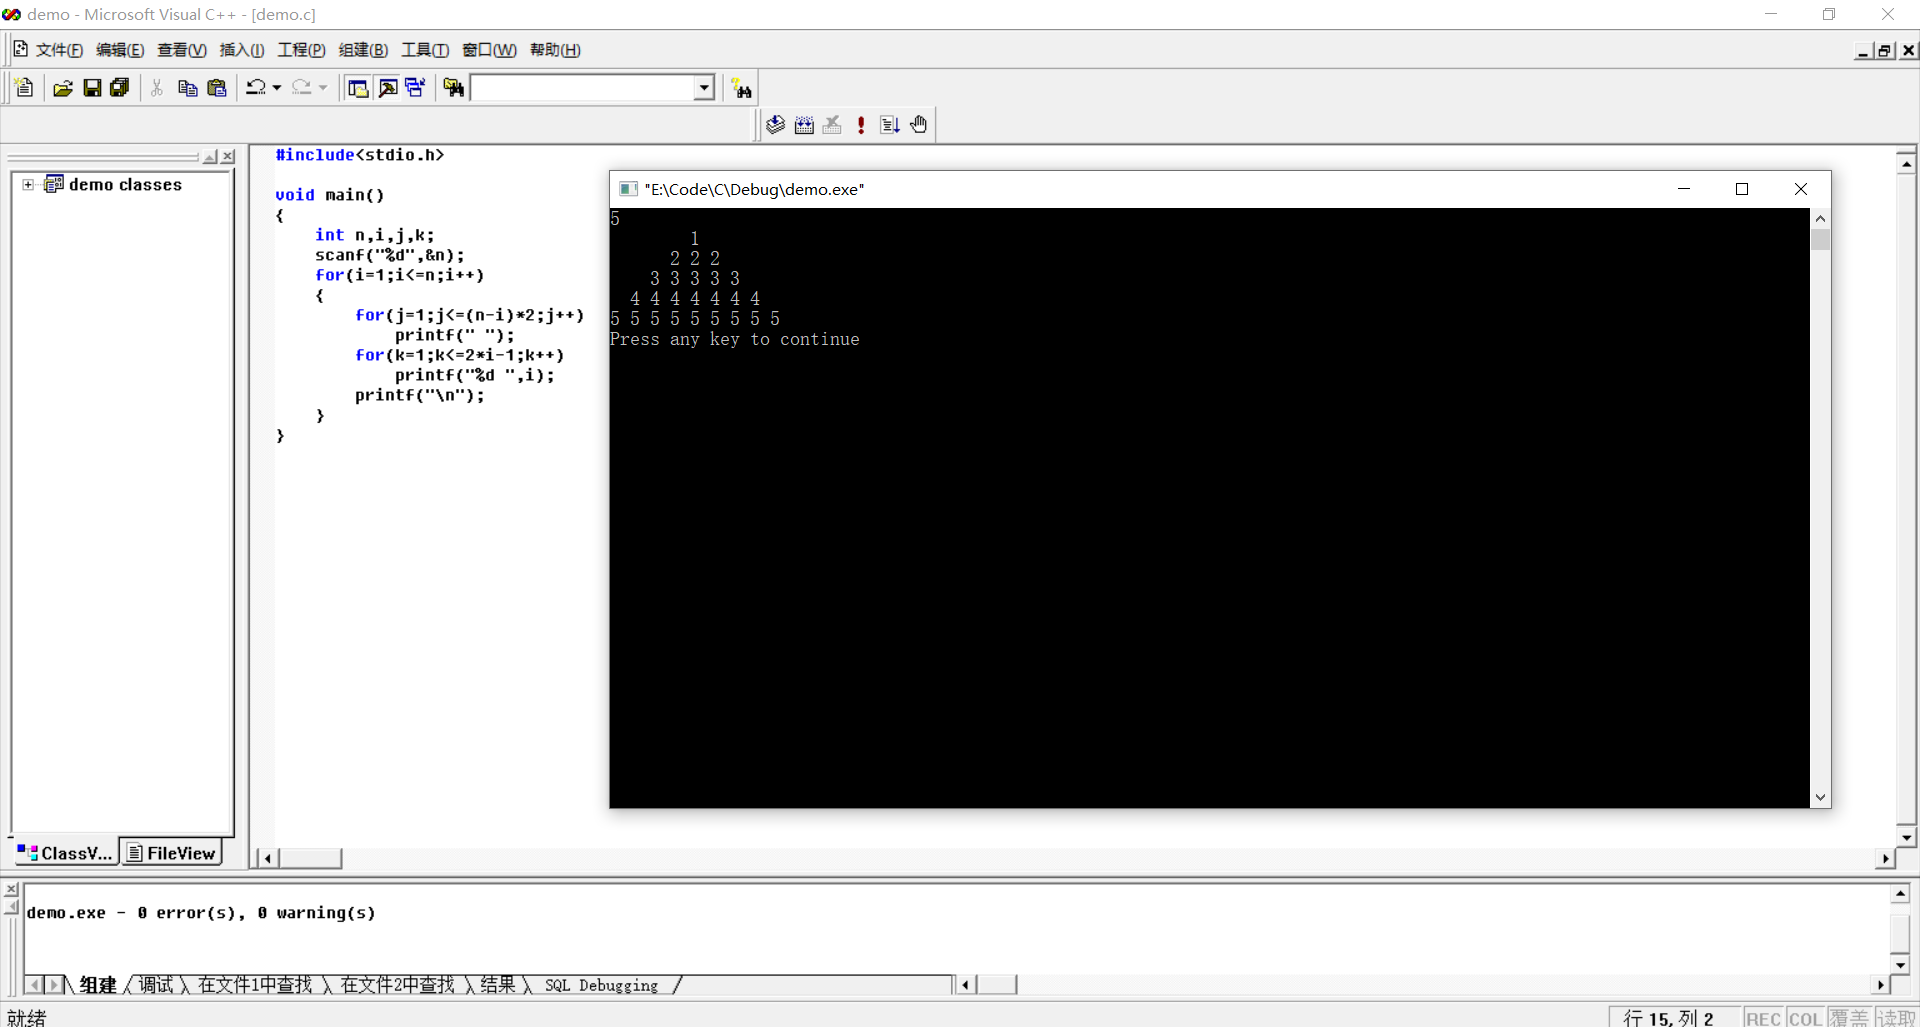Toggle the Output window icon
The height and width of the screenshot is (1027, 1920).
click(387, 88)
